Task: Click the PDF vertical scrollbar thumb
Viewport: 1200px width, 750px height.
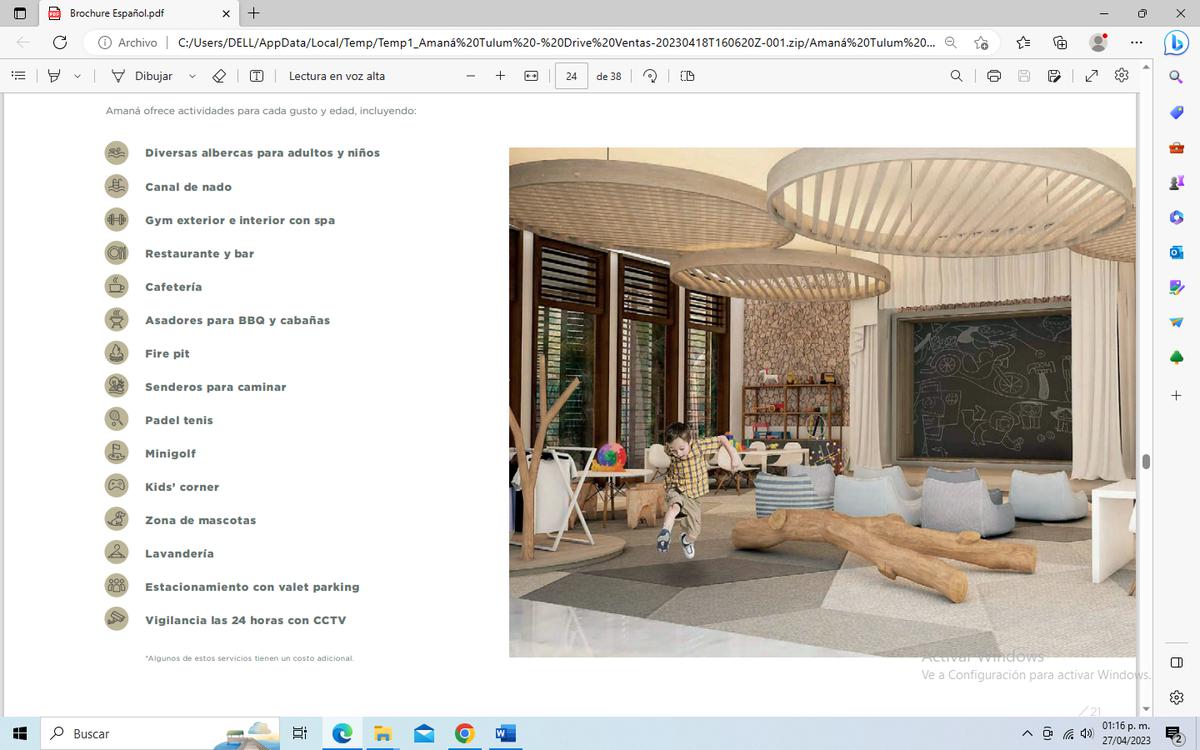Action: 1146,461
